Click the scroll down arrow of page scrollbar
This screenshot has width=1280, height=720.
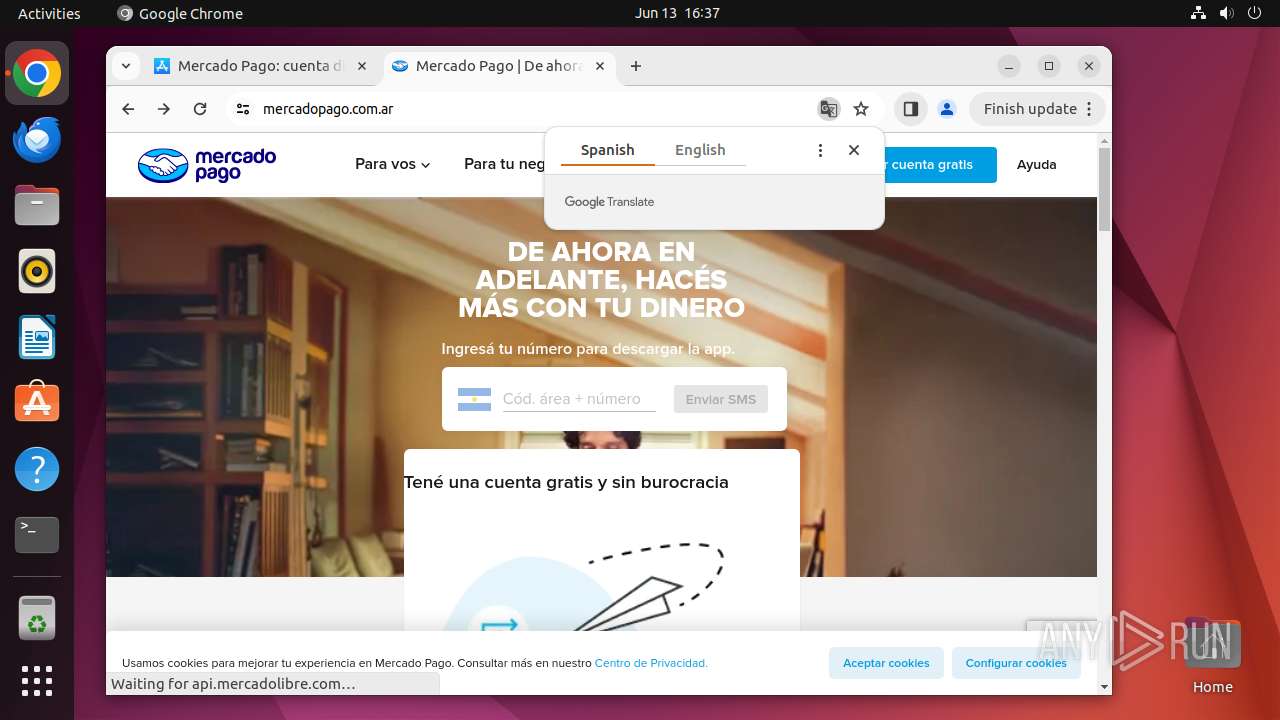click(x=1104, y=687)
